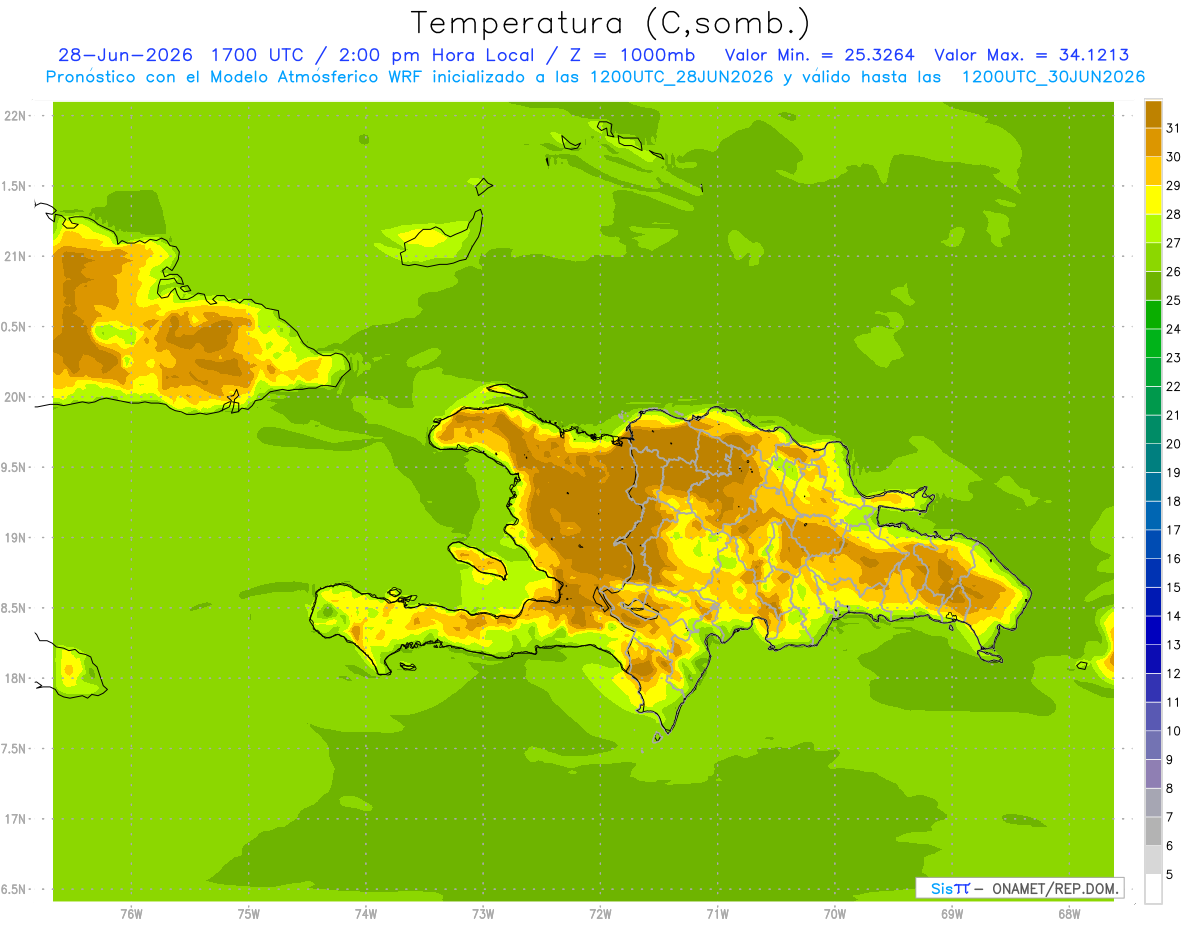Click the legend band between 18 and 19
This screenshot has width=1200, height=927.
tap(1153, 486)
